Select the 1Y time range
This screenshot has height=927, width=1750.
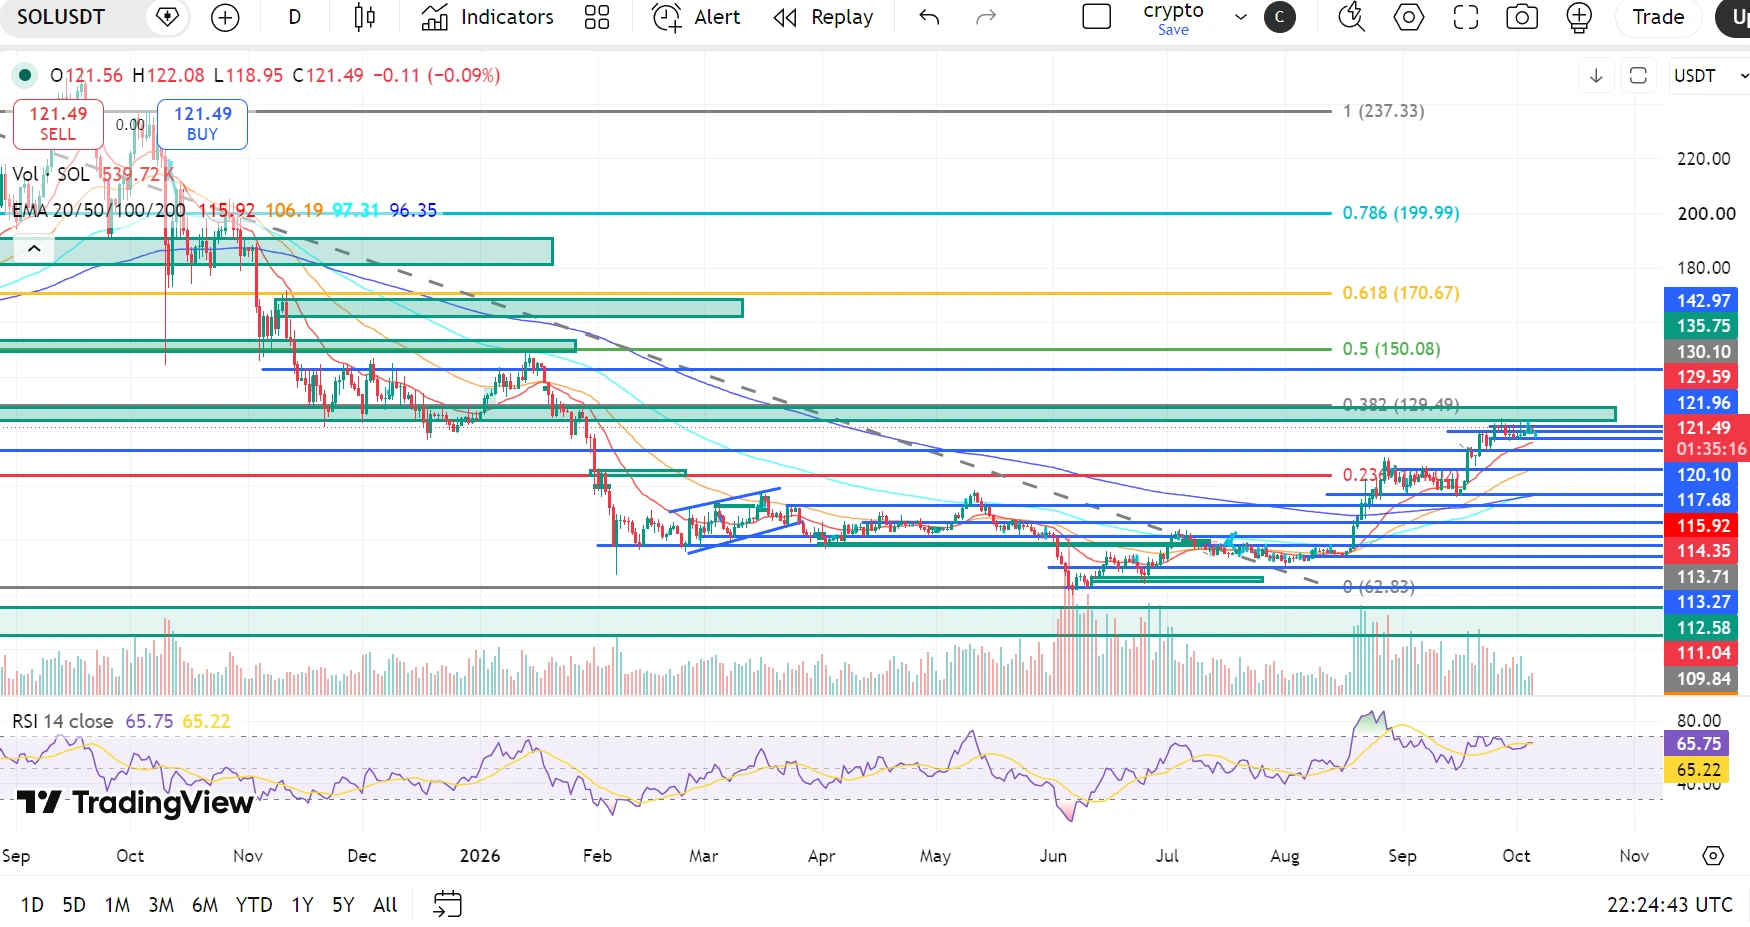coord(302,905)
